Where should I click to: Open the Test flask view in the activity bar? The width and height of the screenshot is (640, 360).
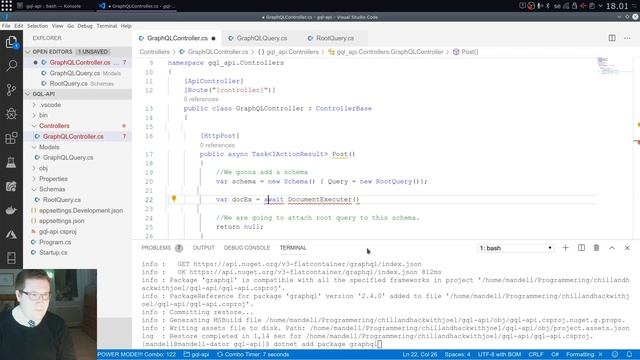[11, 162]
